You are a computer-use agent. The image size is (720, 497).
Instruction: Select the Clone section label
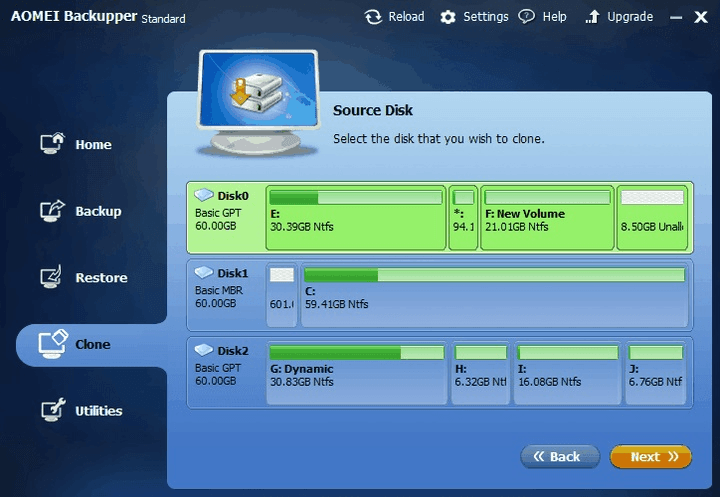(92, 344)
